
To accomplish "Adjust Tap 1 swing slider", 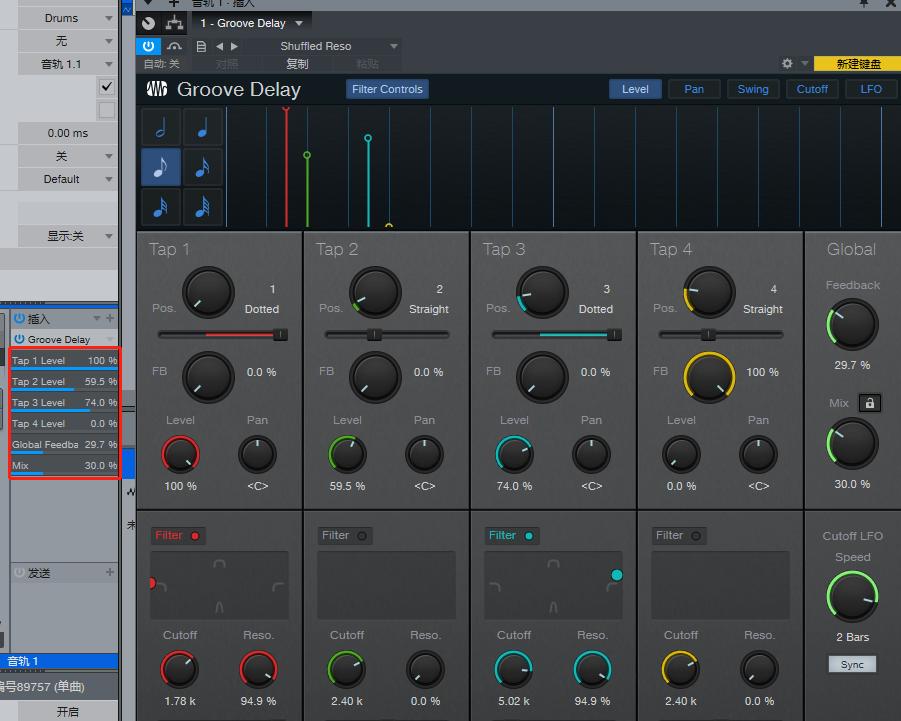I will (x=223, y=334).
